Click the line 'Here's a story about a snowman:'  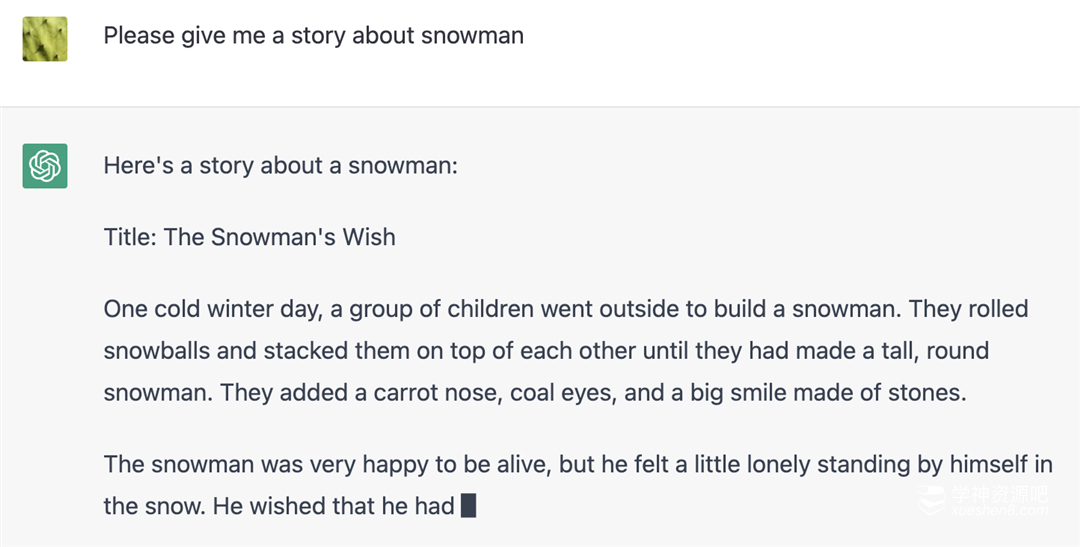coord(280,165)
